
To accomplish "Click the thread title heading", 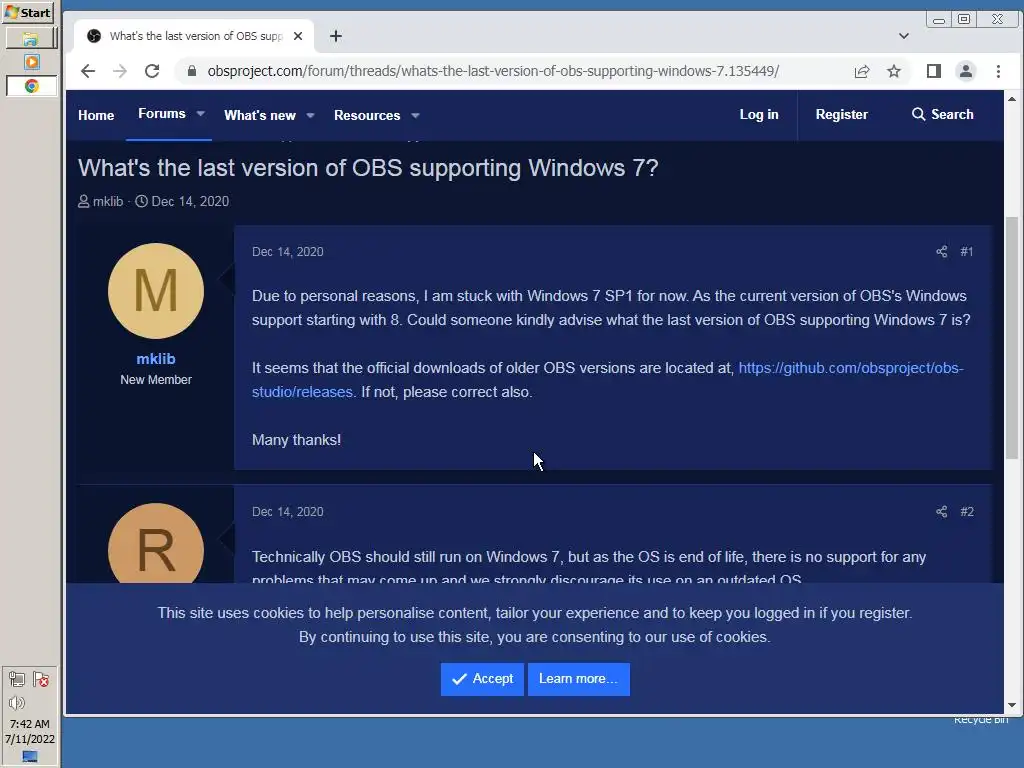I will (368, 168).
